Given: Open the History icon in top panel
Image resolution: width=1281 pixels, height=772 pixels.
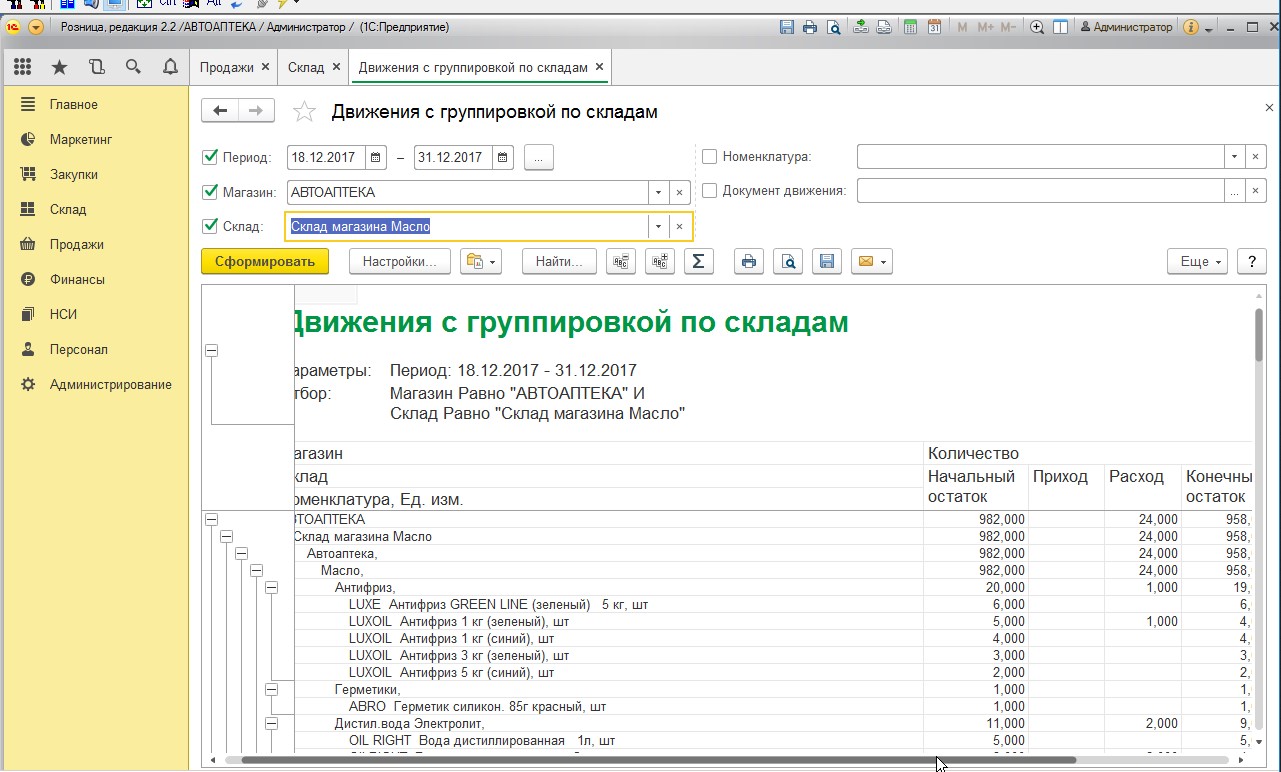Looking at the screenshot, I should (x=96, y=67).
